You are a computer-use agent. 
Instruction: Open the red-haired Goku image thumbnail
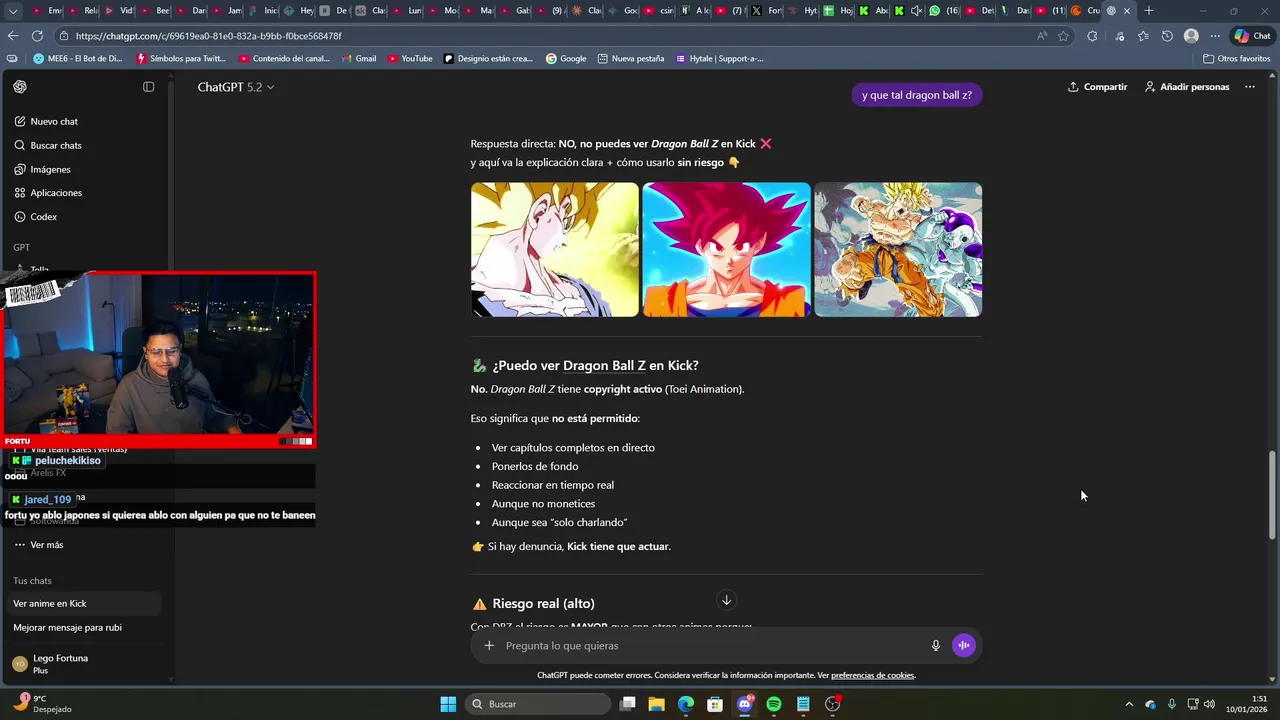726,249
